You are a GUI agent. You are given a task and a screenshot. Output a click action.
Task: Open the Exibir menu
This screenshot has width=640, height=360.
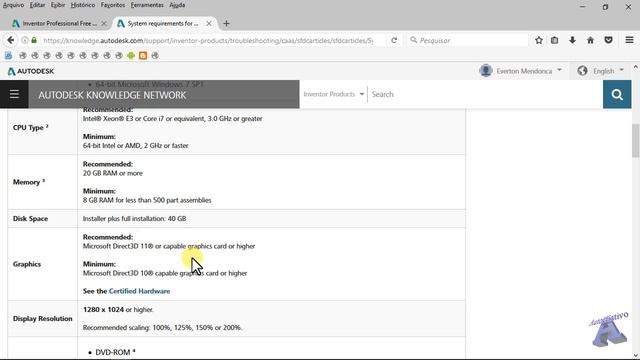[58, 5]
